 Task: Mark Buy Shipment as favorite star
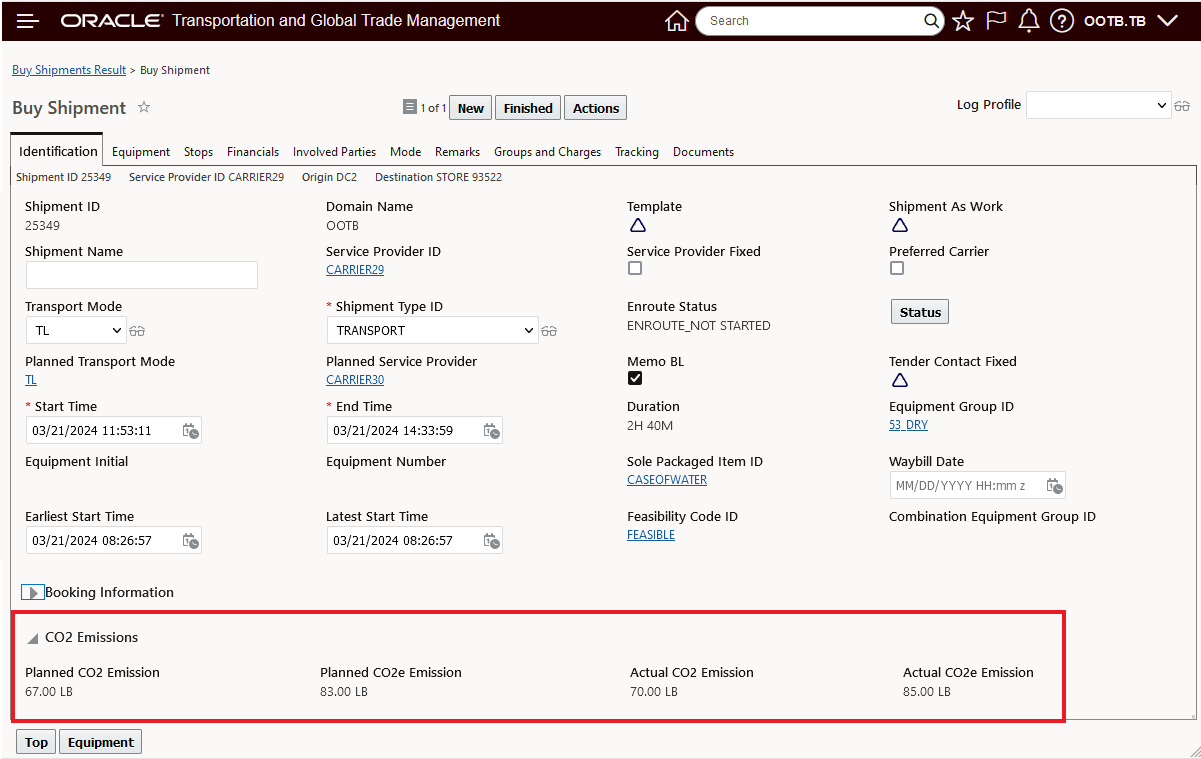click(x=144, y=107)
